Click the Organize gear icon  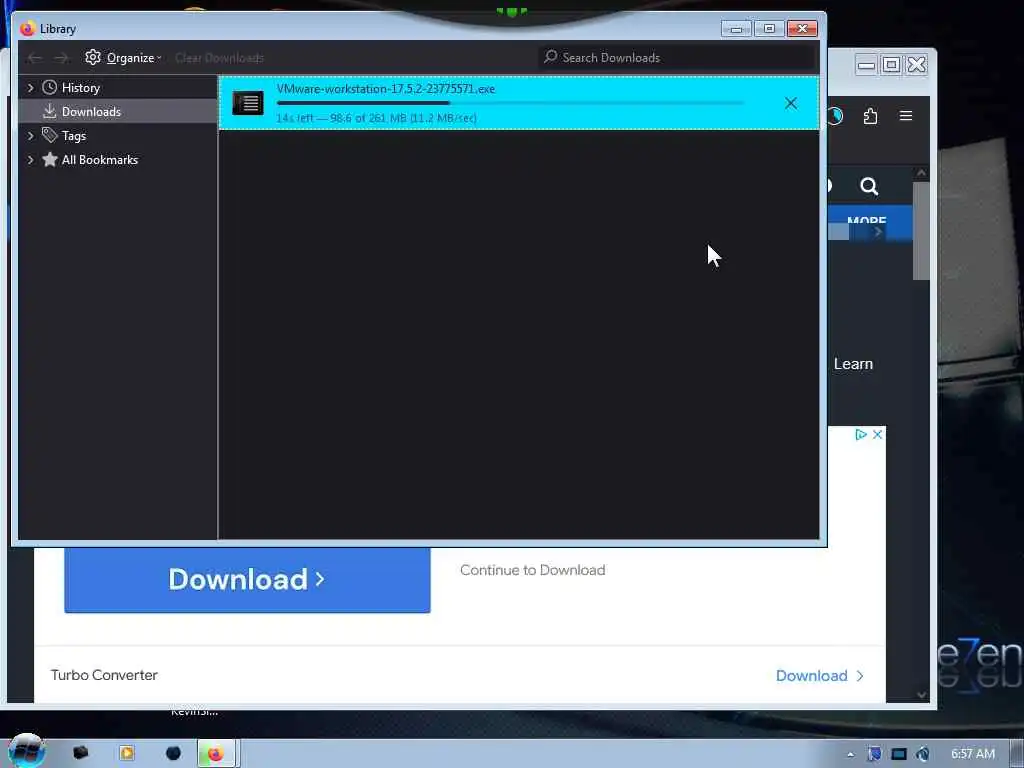point(93,57)
